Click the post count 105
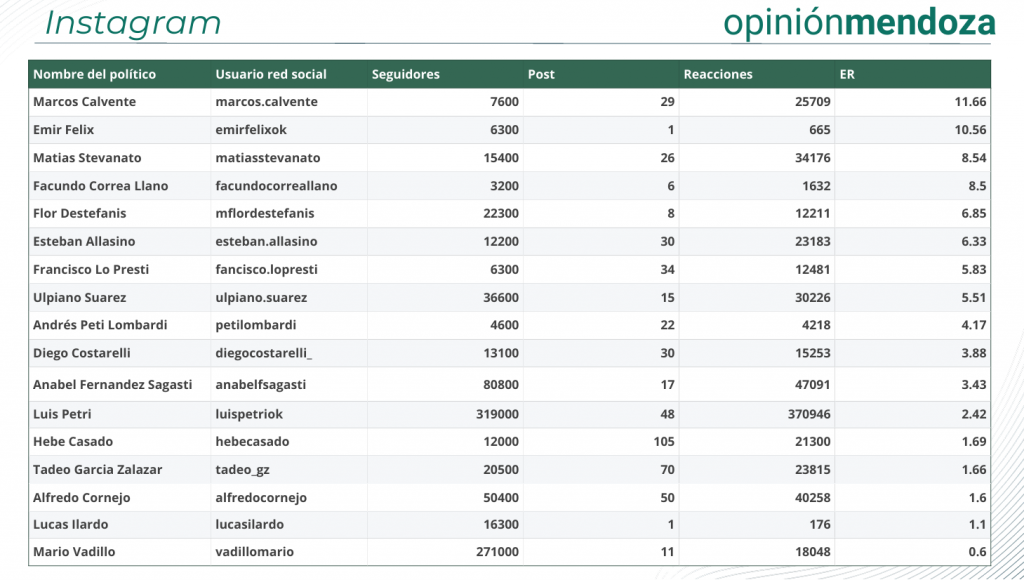1024x580 pixels. point(664,442)
